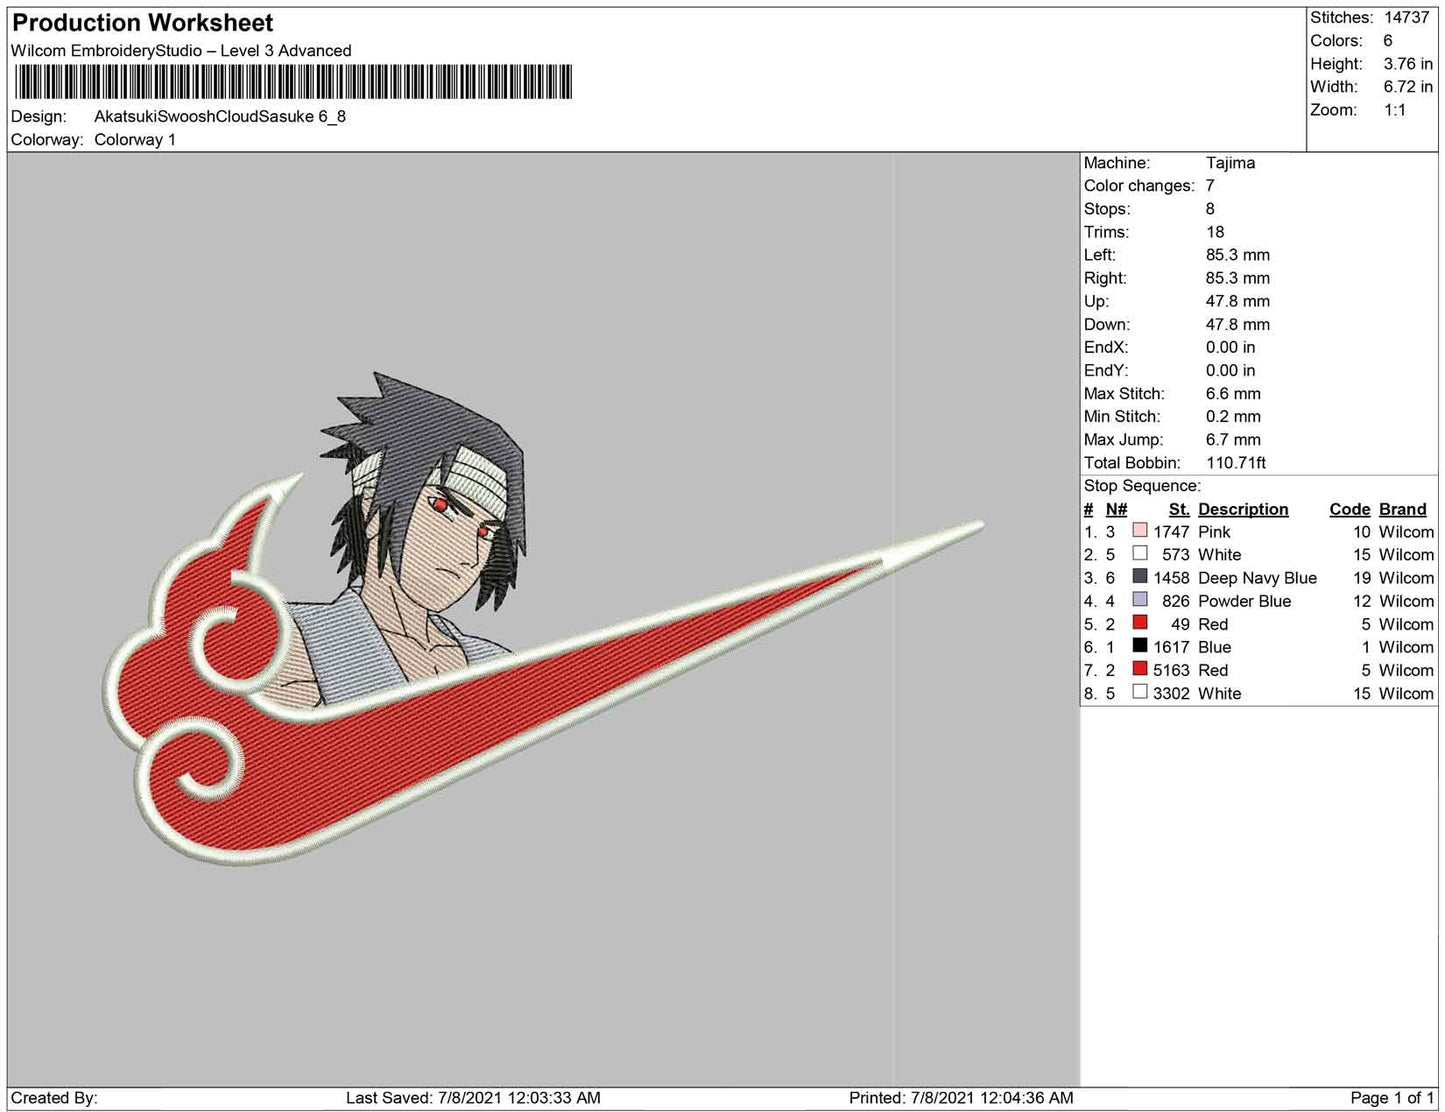
Task: Select the white swatch for thread 573
Action: click(1140, 554)
